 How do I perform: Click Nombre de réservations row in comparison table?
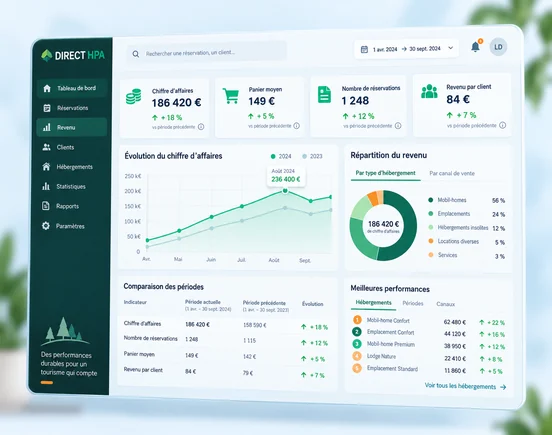pyautogui.click(x=226, y=340)
